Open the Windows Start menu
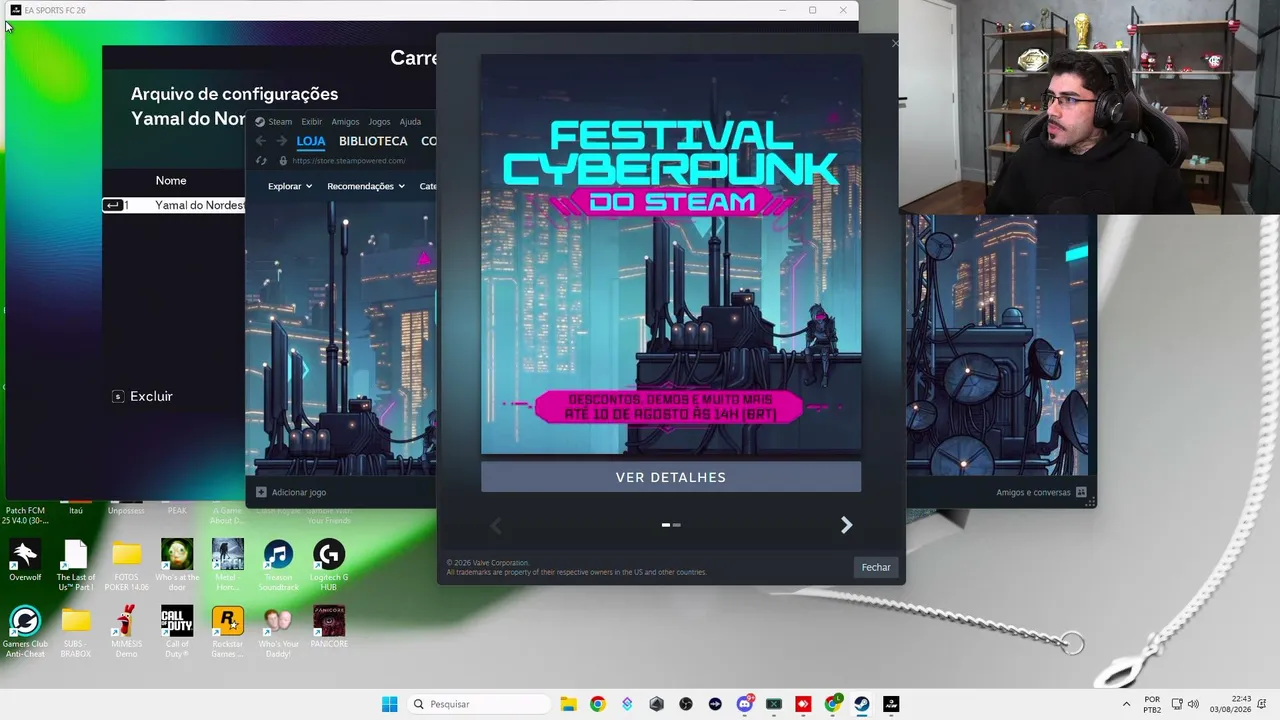Viewport: 1280px width, 720px height. pos(389,704)
